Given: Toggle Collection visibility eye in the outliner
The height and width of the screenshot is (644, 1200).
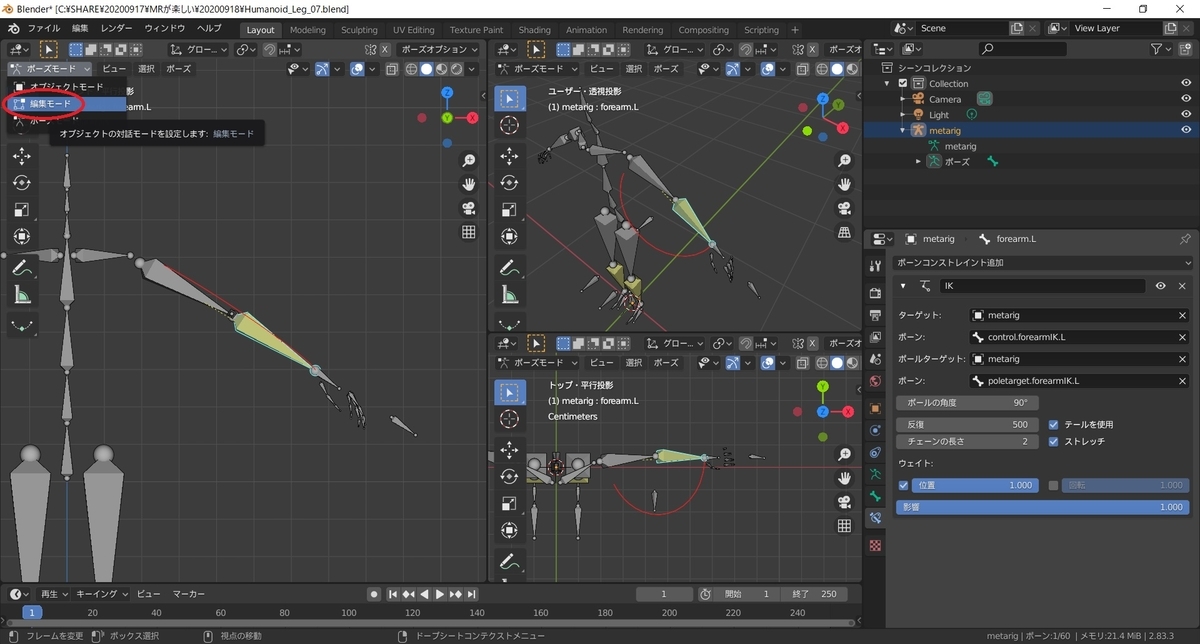Looking at the screenshot, I should pos(1186,84).
